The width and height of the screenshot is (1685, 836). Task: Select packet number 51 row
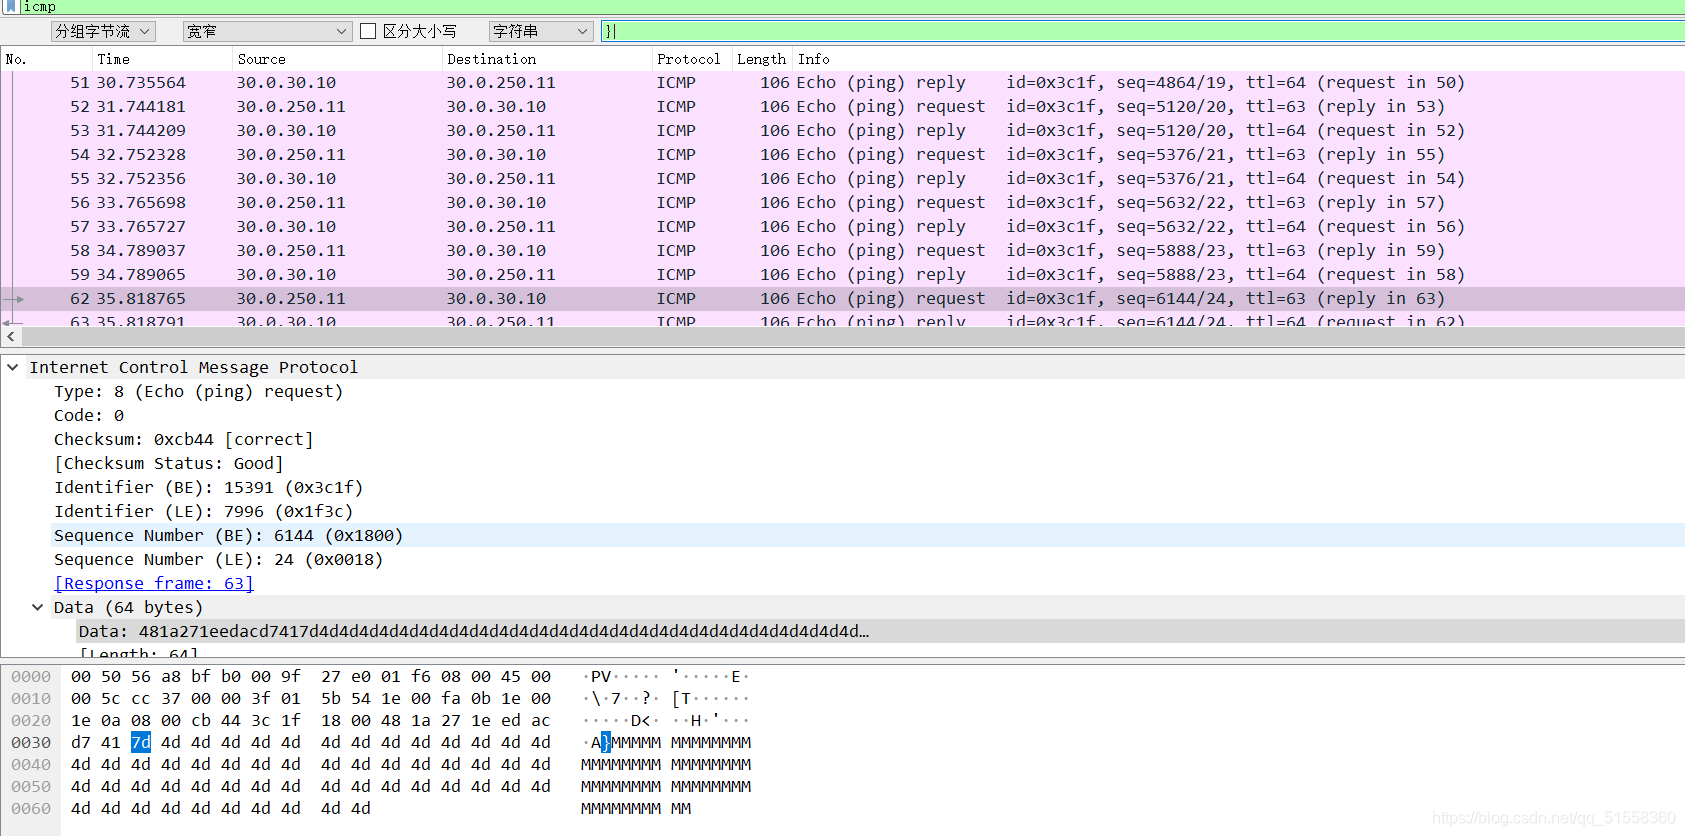coord(842,82)
